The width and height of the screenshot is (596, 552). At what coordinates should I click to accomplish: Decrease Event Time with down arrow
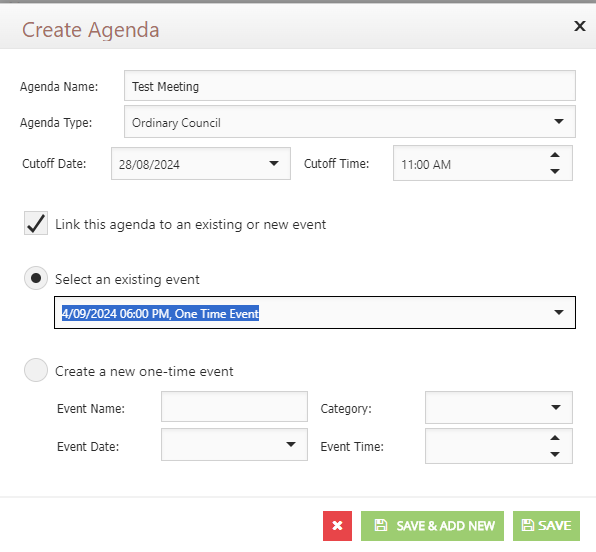pos(555,454)
